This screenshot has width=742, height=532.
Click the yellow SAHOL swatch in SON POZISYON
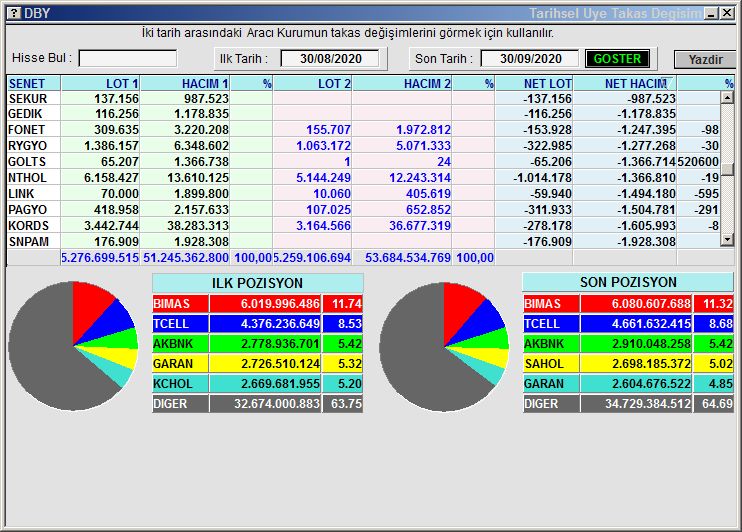click(551, 364)
